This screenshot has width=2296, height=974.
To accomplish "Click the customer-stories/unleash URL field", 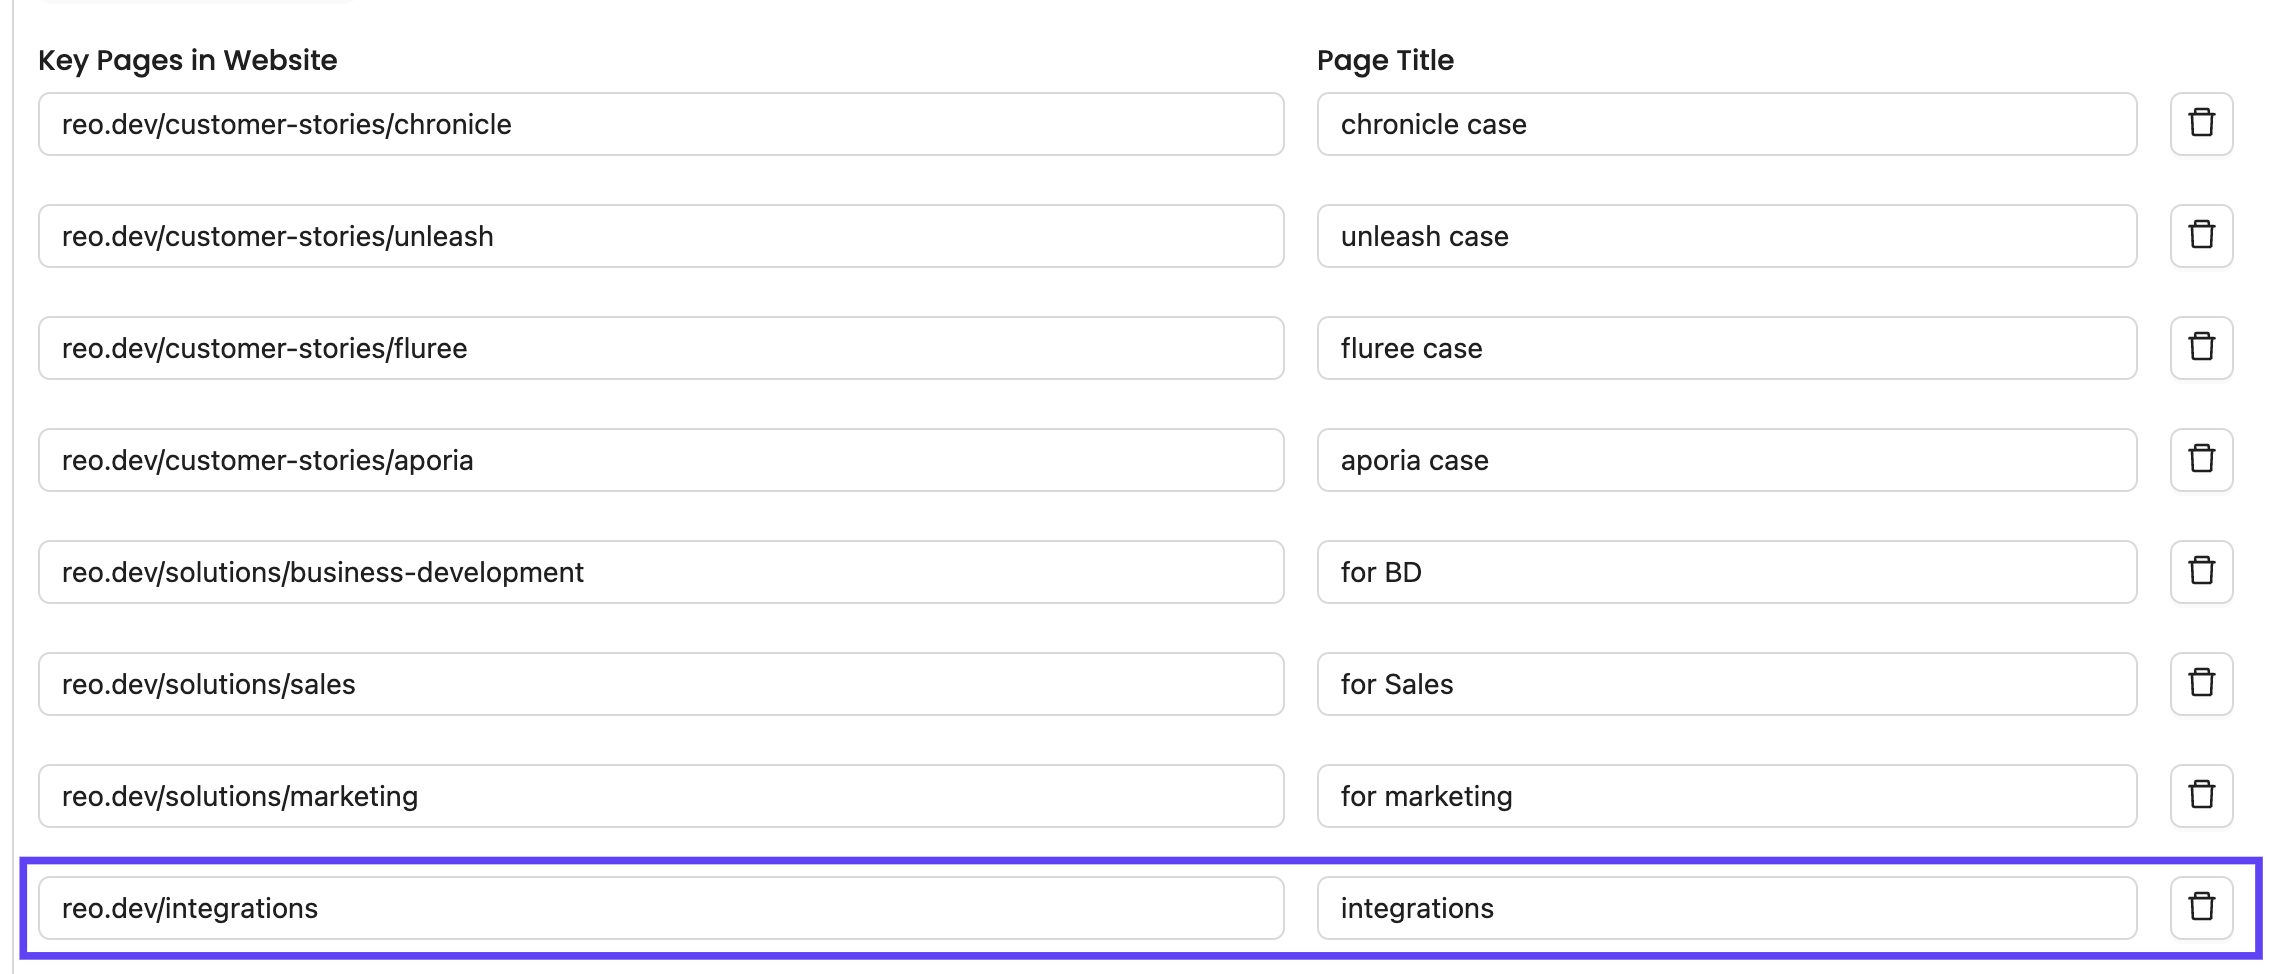I will pos(660,236).
